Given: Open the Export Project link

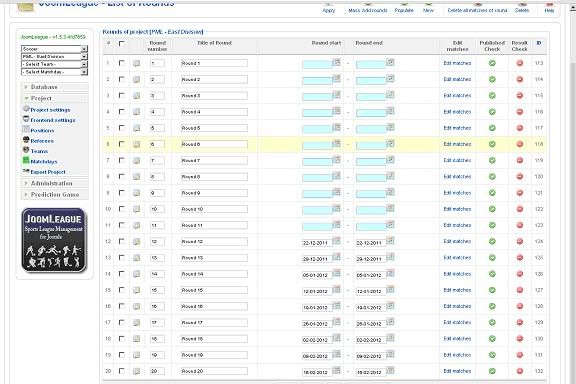Looking at the screenshot, I should tap(48, 172).
